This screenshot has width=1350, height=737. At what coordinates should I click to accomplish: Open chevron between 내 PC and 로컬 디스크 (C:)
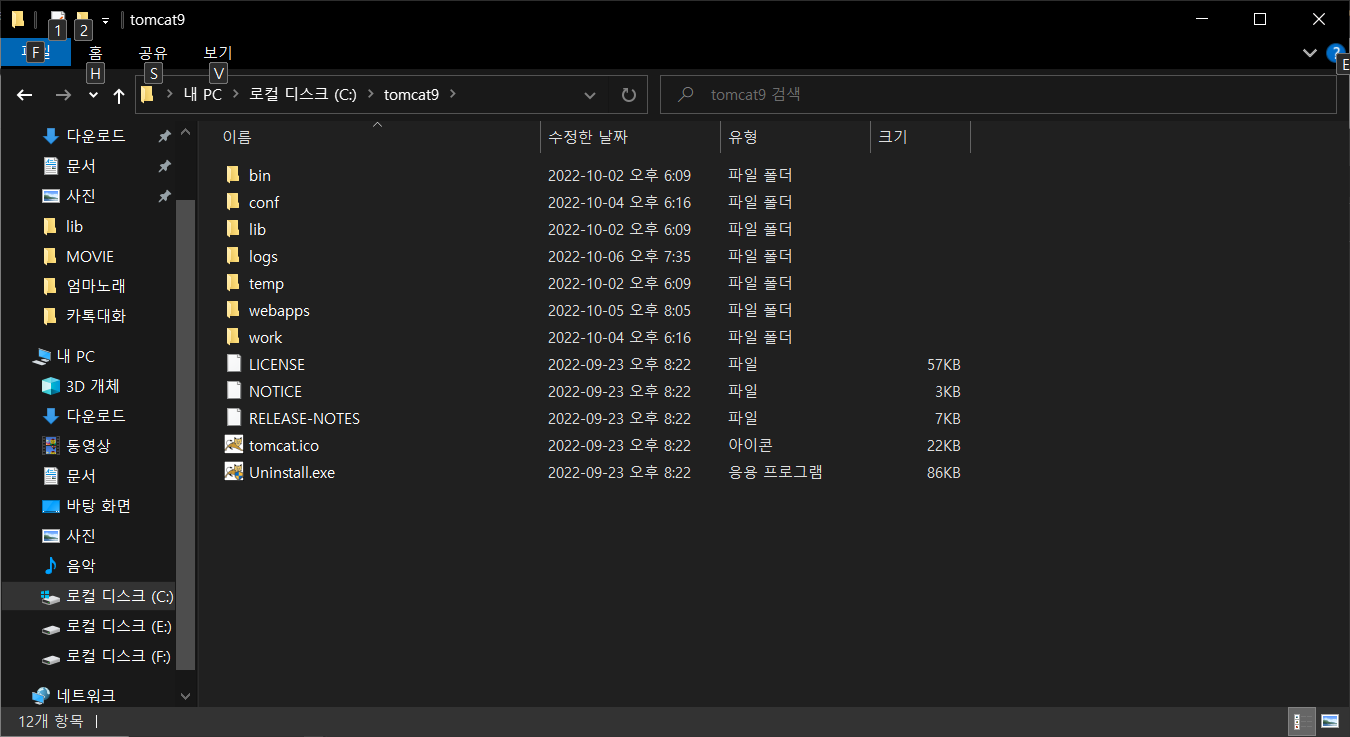pos(237,95)
